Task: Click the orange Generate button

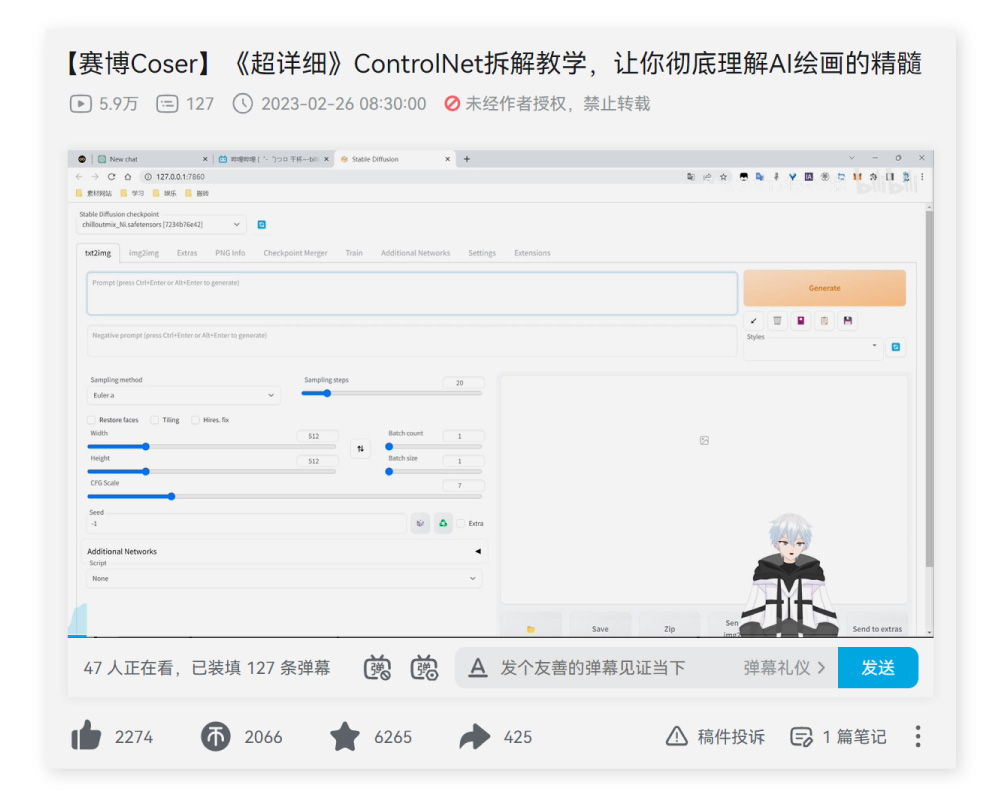Action: [x=824, y=287]
